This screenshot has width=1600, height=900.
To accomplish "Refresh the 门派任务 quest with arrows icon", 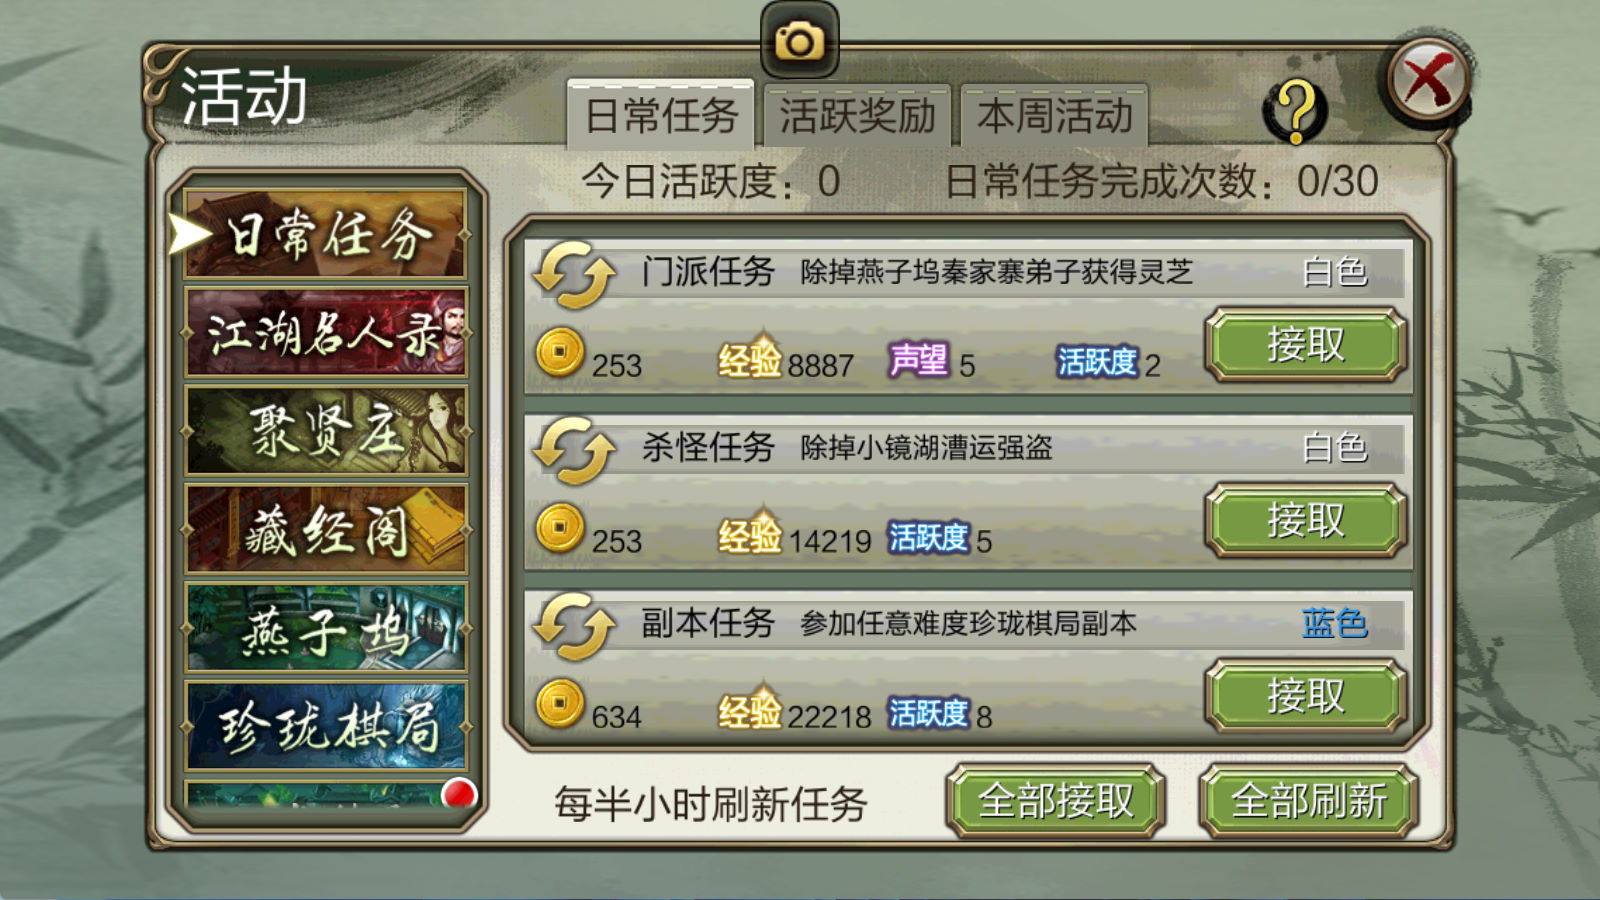I will (x=574, y=273).
